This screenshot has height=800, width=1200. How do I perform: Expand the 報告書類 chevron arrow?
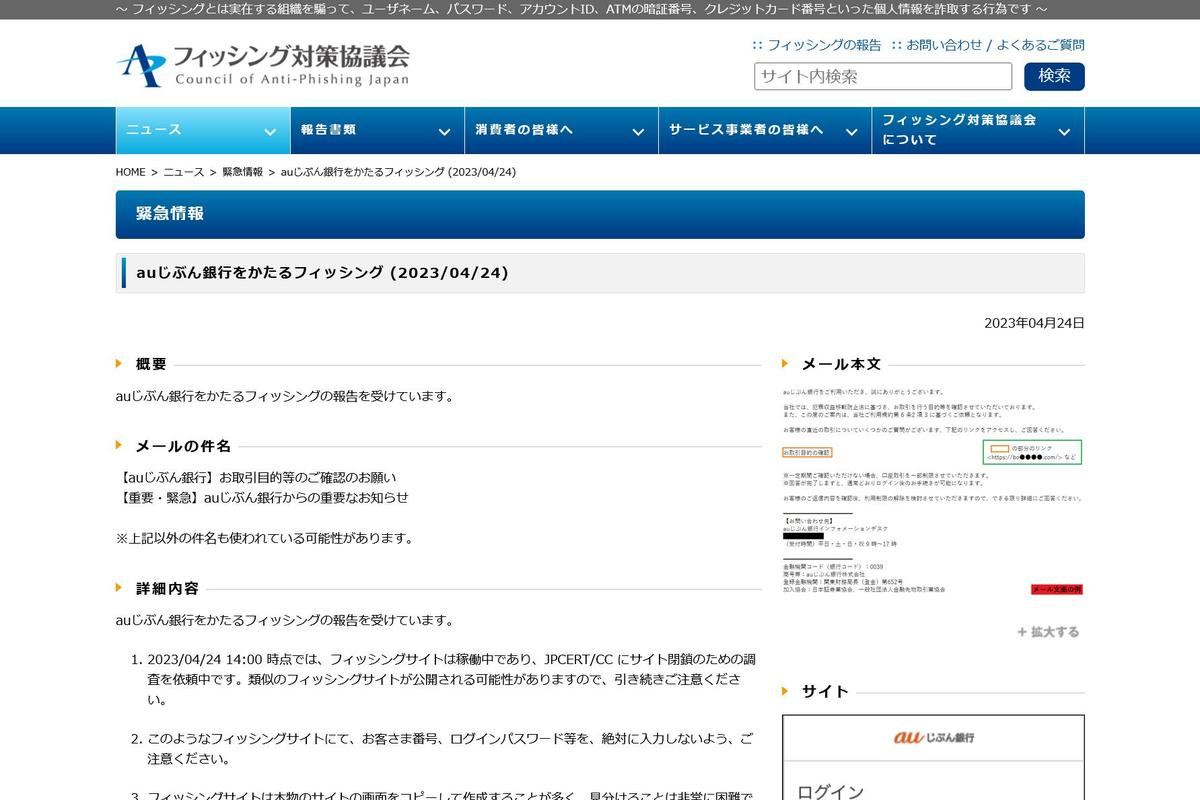444,131
